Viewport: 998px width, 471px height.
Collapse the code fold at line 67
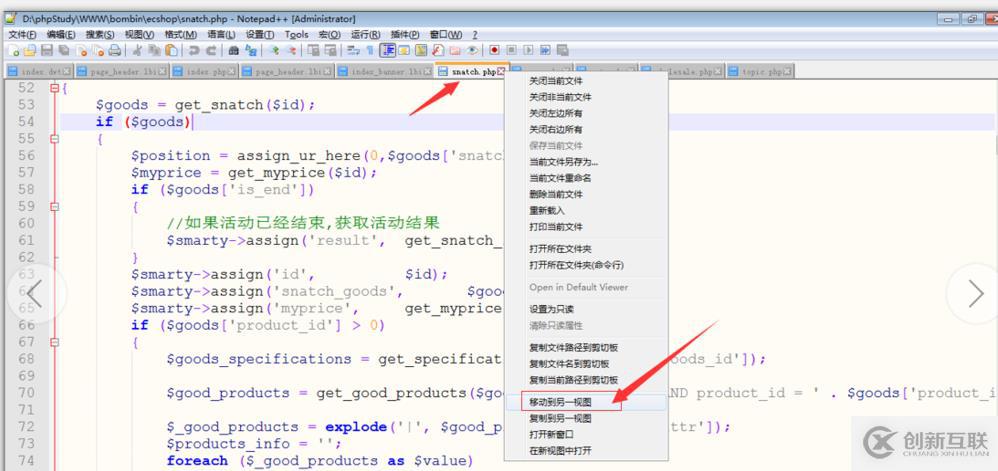[x=55, y=342]
